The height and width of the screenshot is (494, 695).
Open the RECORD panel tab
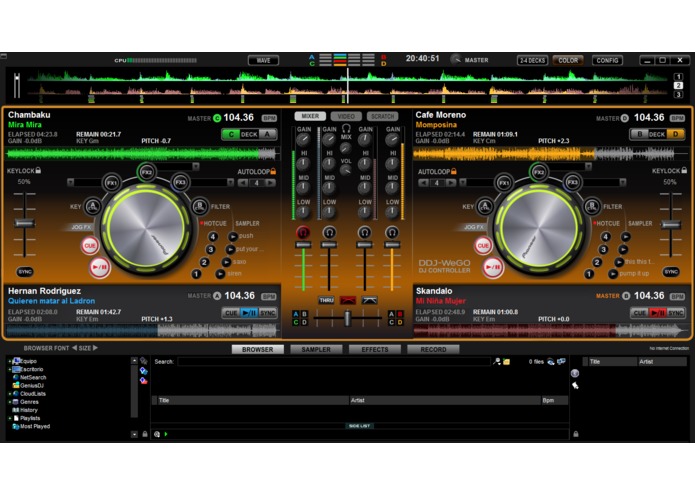coord(433,350)
